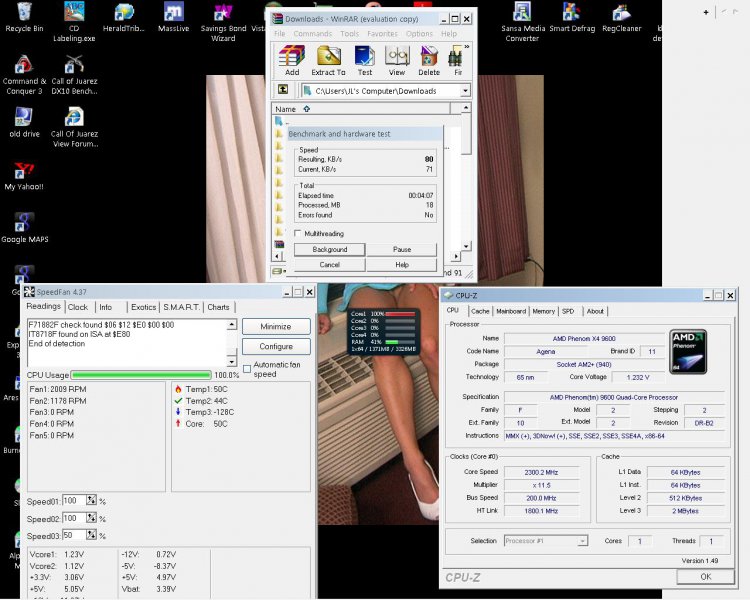750x600 pixels.
Task: Switch to the S.M.A.R.T. tab in SpeedFan
Action: [x=181, y=307]
